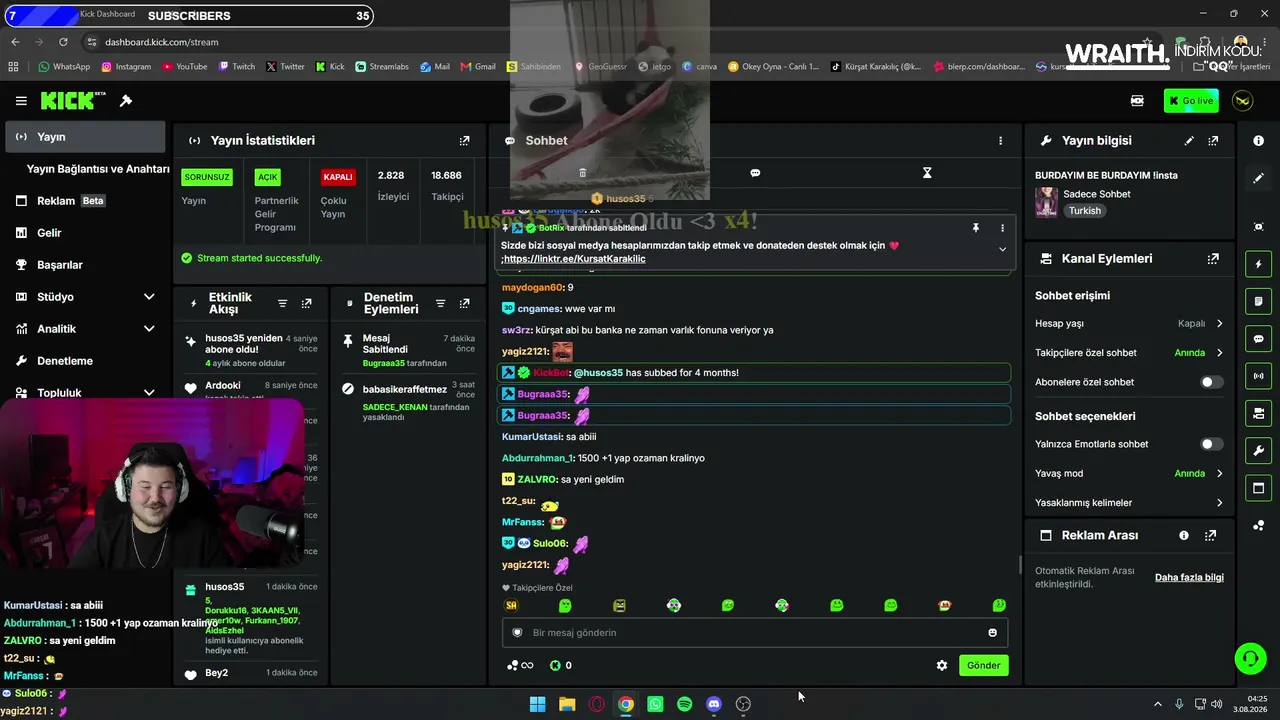1280x720 pixels.
Task: Toggle the window-shaped widget button in side rail
Action: point(1258,488)
